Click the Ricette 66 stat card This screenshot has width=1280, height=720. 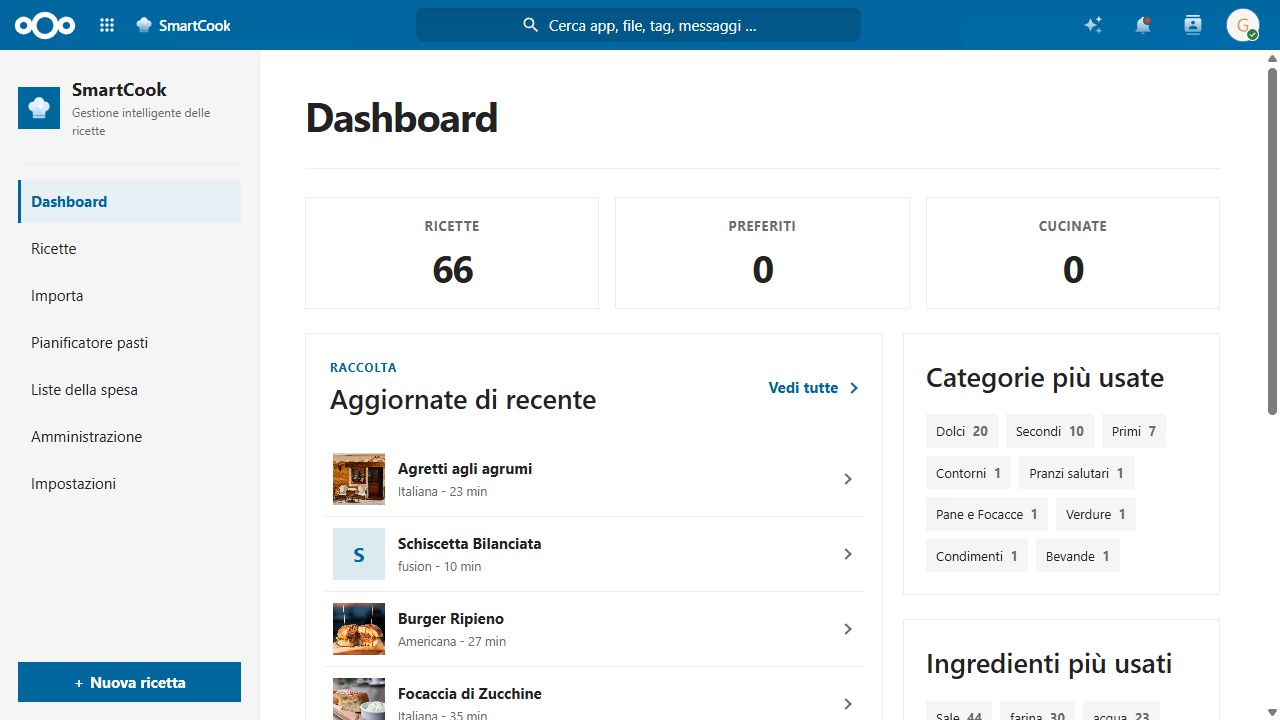[452, 253]
